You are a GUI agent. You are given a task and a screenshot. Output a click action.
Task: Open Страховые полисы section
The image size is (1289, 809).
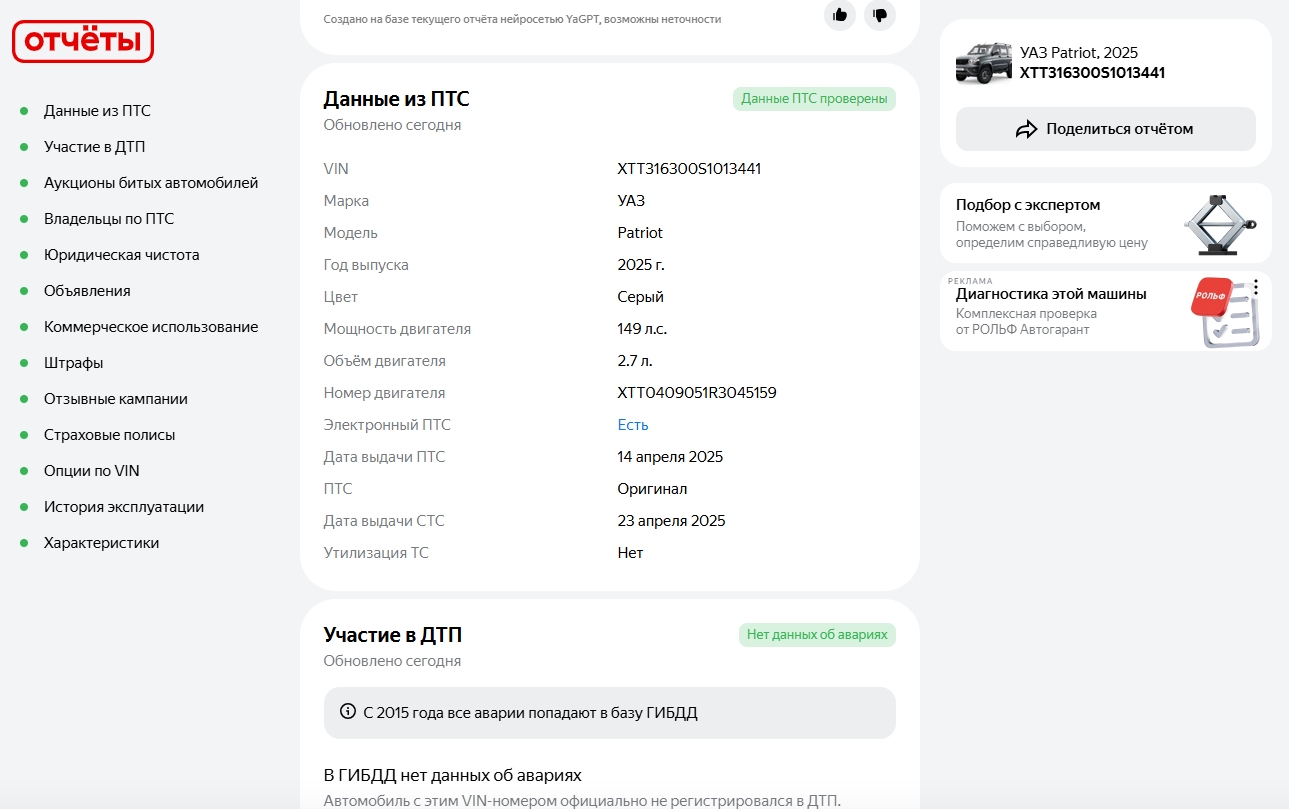click(109, 435)
